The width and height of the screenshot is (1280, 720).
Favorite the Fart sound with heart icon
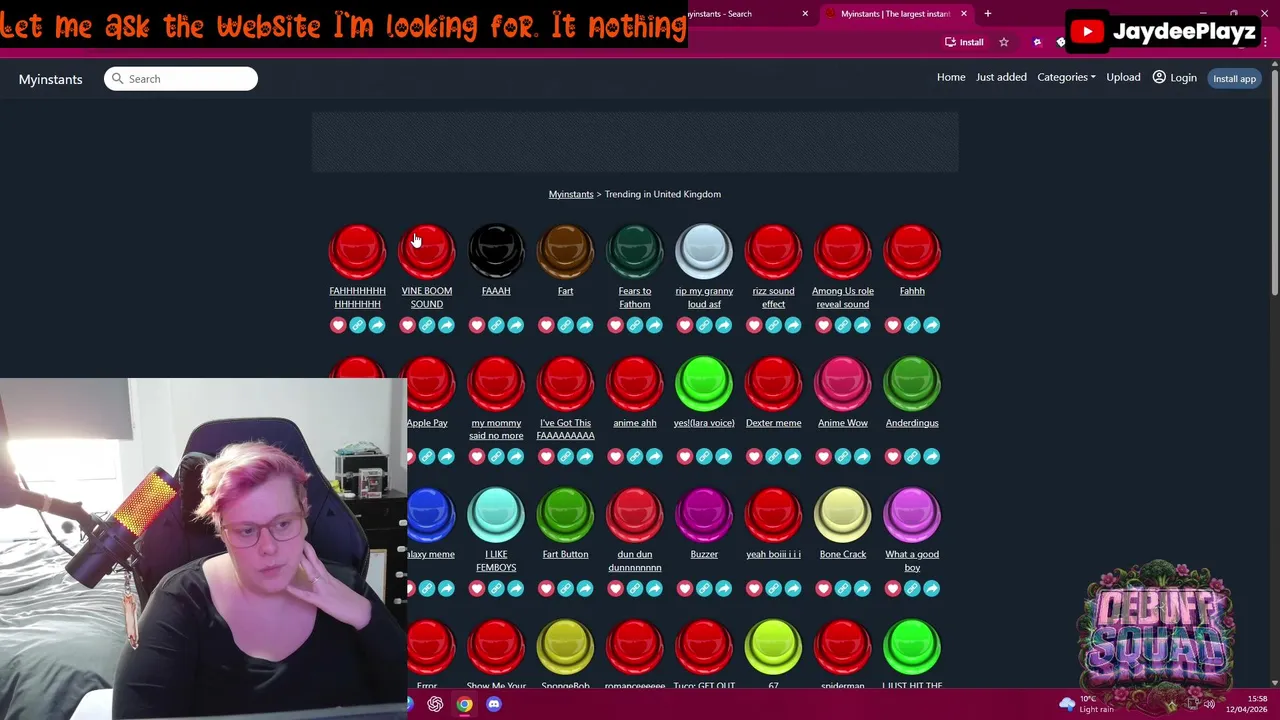coord(546,325)
